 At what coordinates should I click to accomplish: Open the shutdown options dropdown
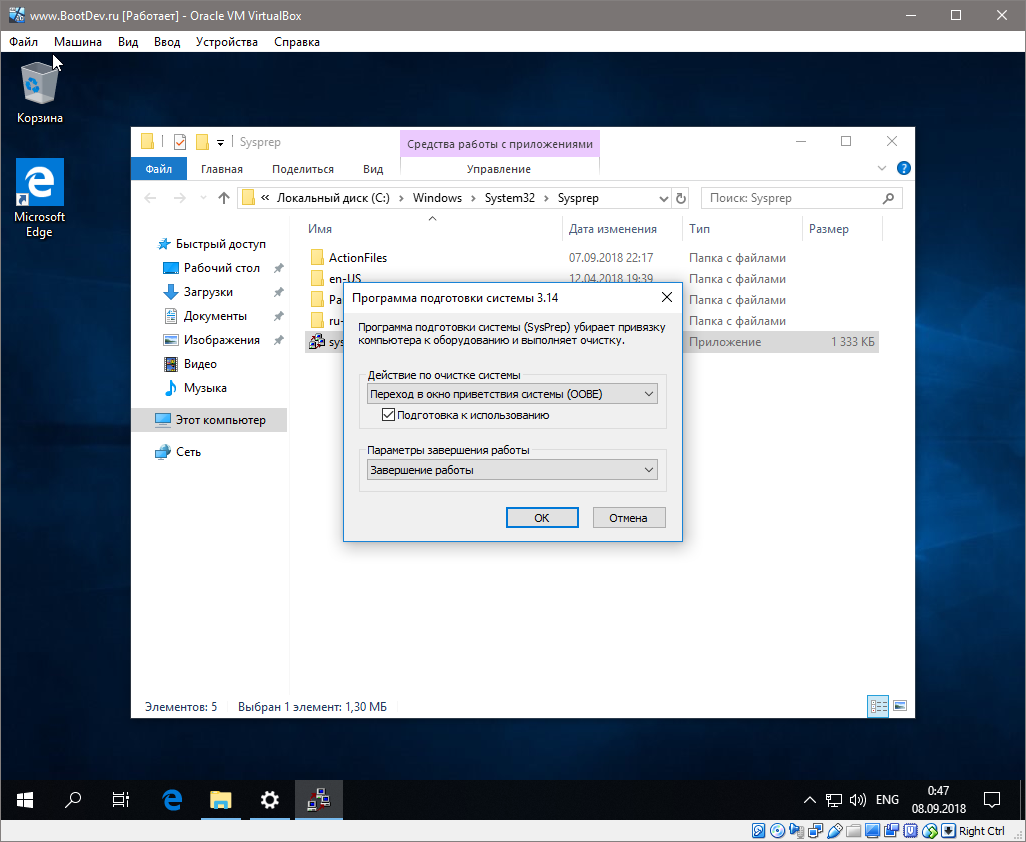512,470
